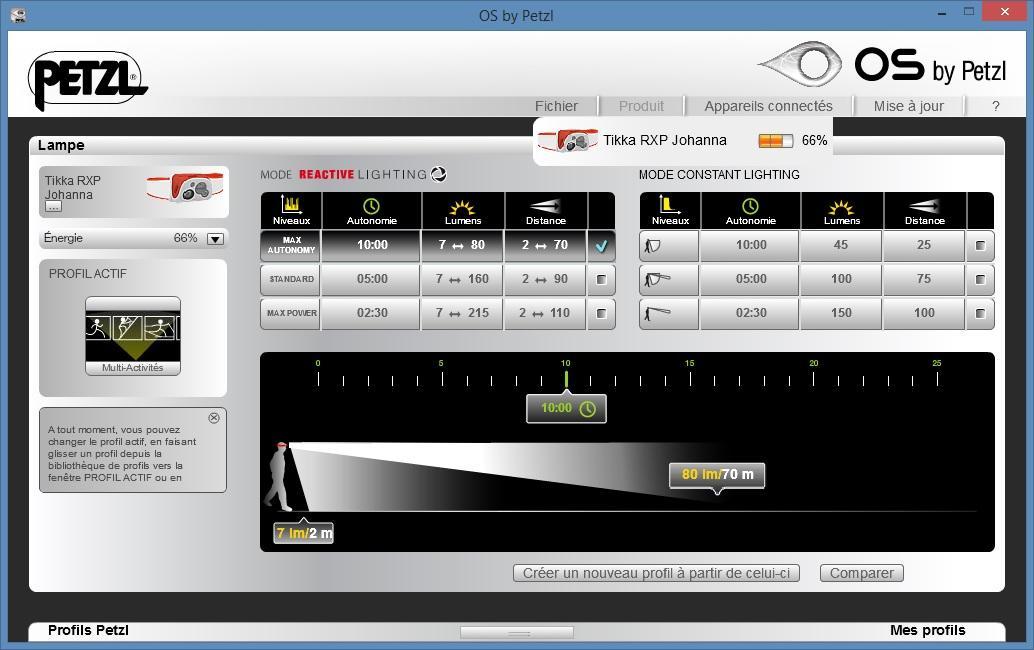Uncheck the MAX AUTONOMY reactive lighting checkbox
Image resolution: width=1034 pixels, height=650 pixels.
[601, 246]
